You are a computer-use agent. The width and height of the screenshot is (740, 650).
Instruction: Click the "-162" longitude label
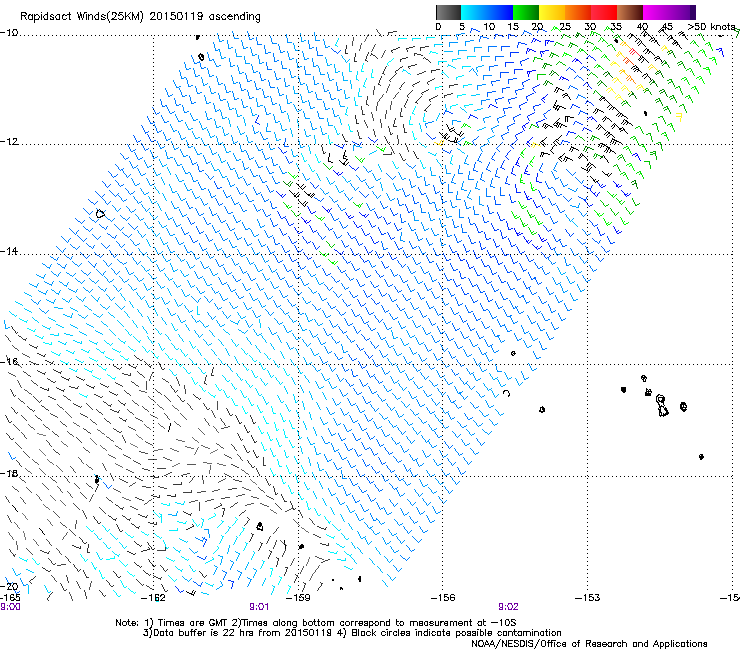click(x=154, y=598)
